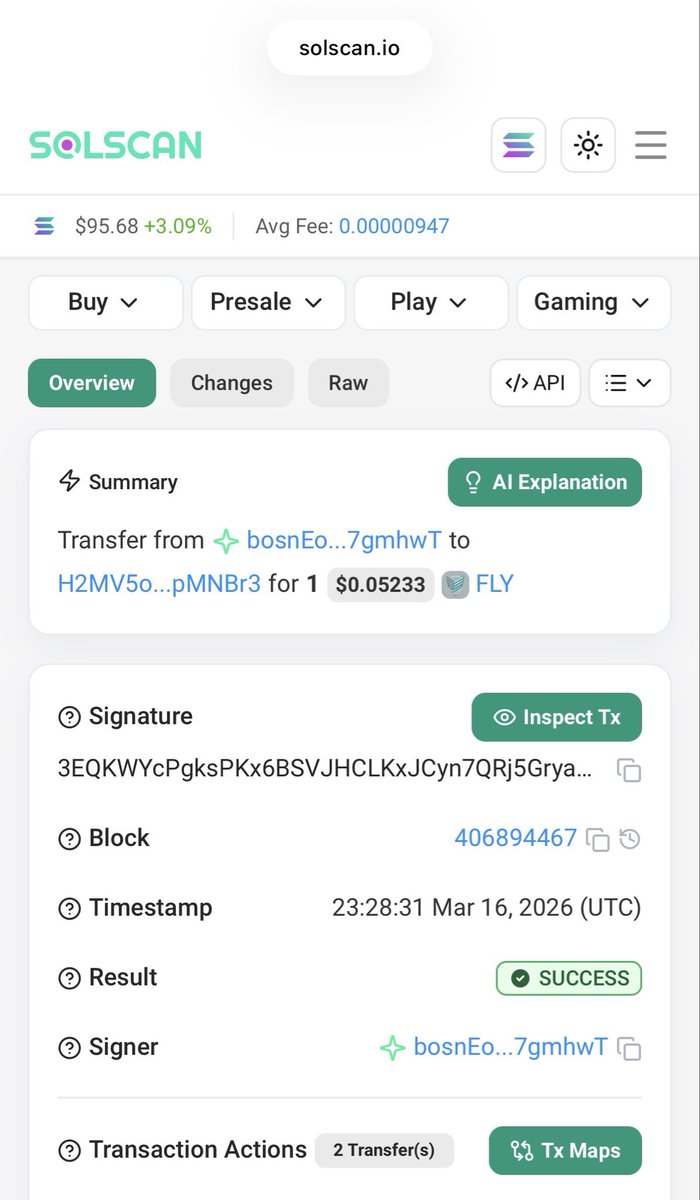Image resolution: width=700 pixels, height=1200 pixels.
Task: Open Signer address bosnEo...7gmhwT
Action: coord(510,1047)
